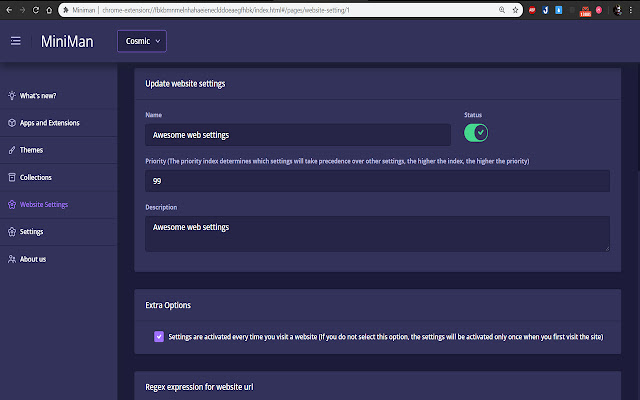Viewport: 640px width, 400px height.
Task: Click inside the Description text area
Action: pos(377,234)
